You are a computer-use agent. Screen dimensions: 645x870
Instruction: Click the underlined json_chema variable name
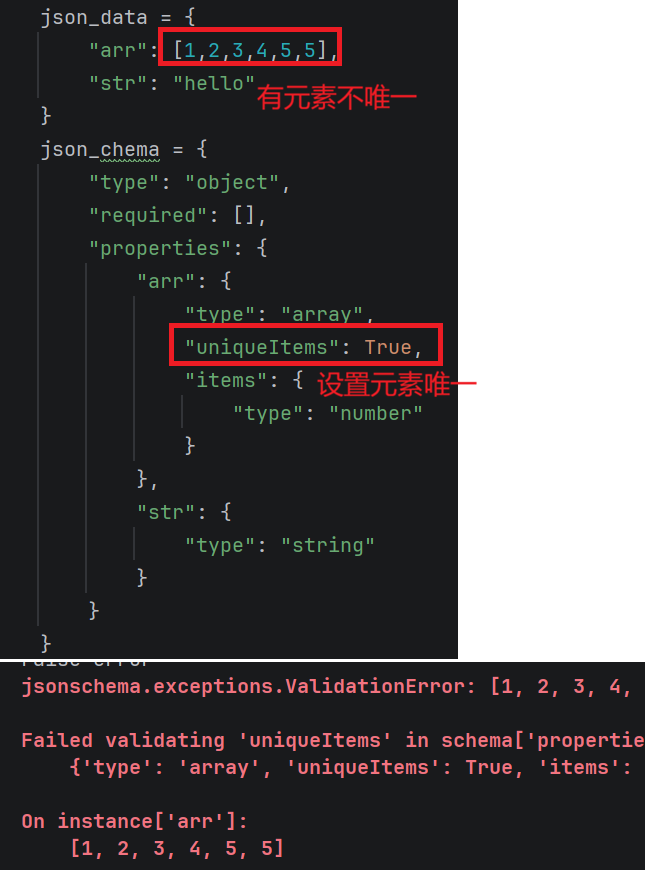pos(100,150)
